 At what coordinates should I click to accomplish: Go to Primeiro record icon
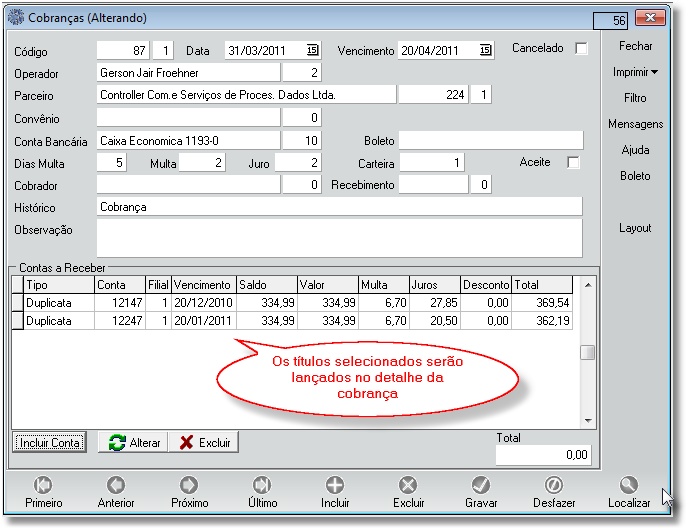point(43,485)
